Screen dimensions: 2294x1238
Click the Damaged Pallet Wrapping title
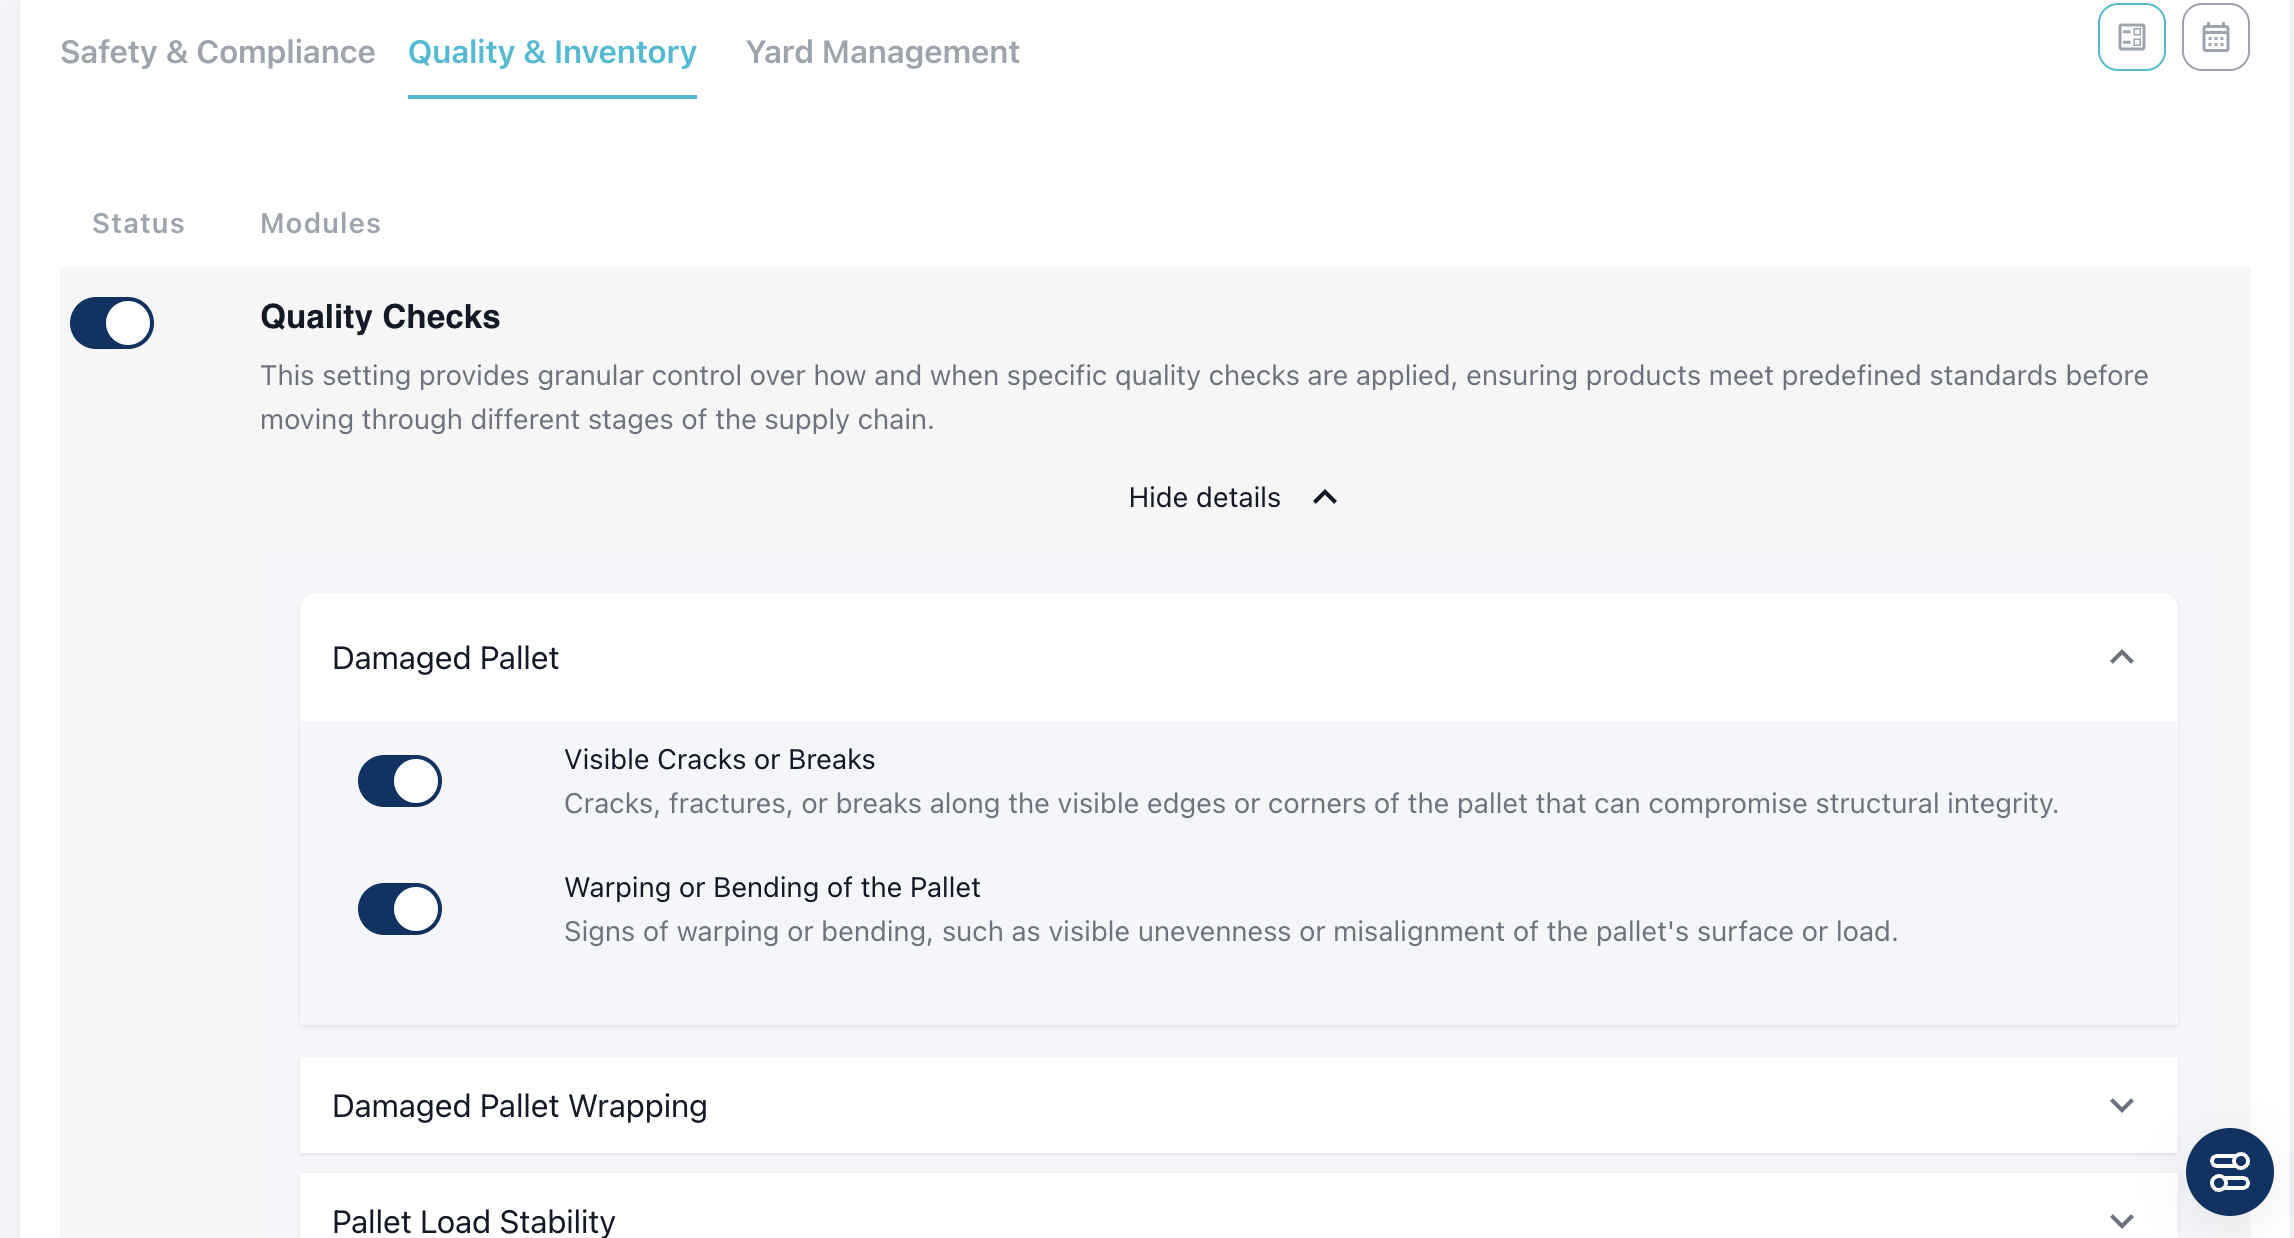519,1106
